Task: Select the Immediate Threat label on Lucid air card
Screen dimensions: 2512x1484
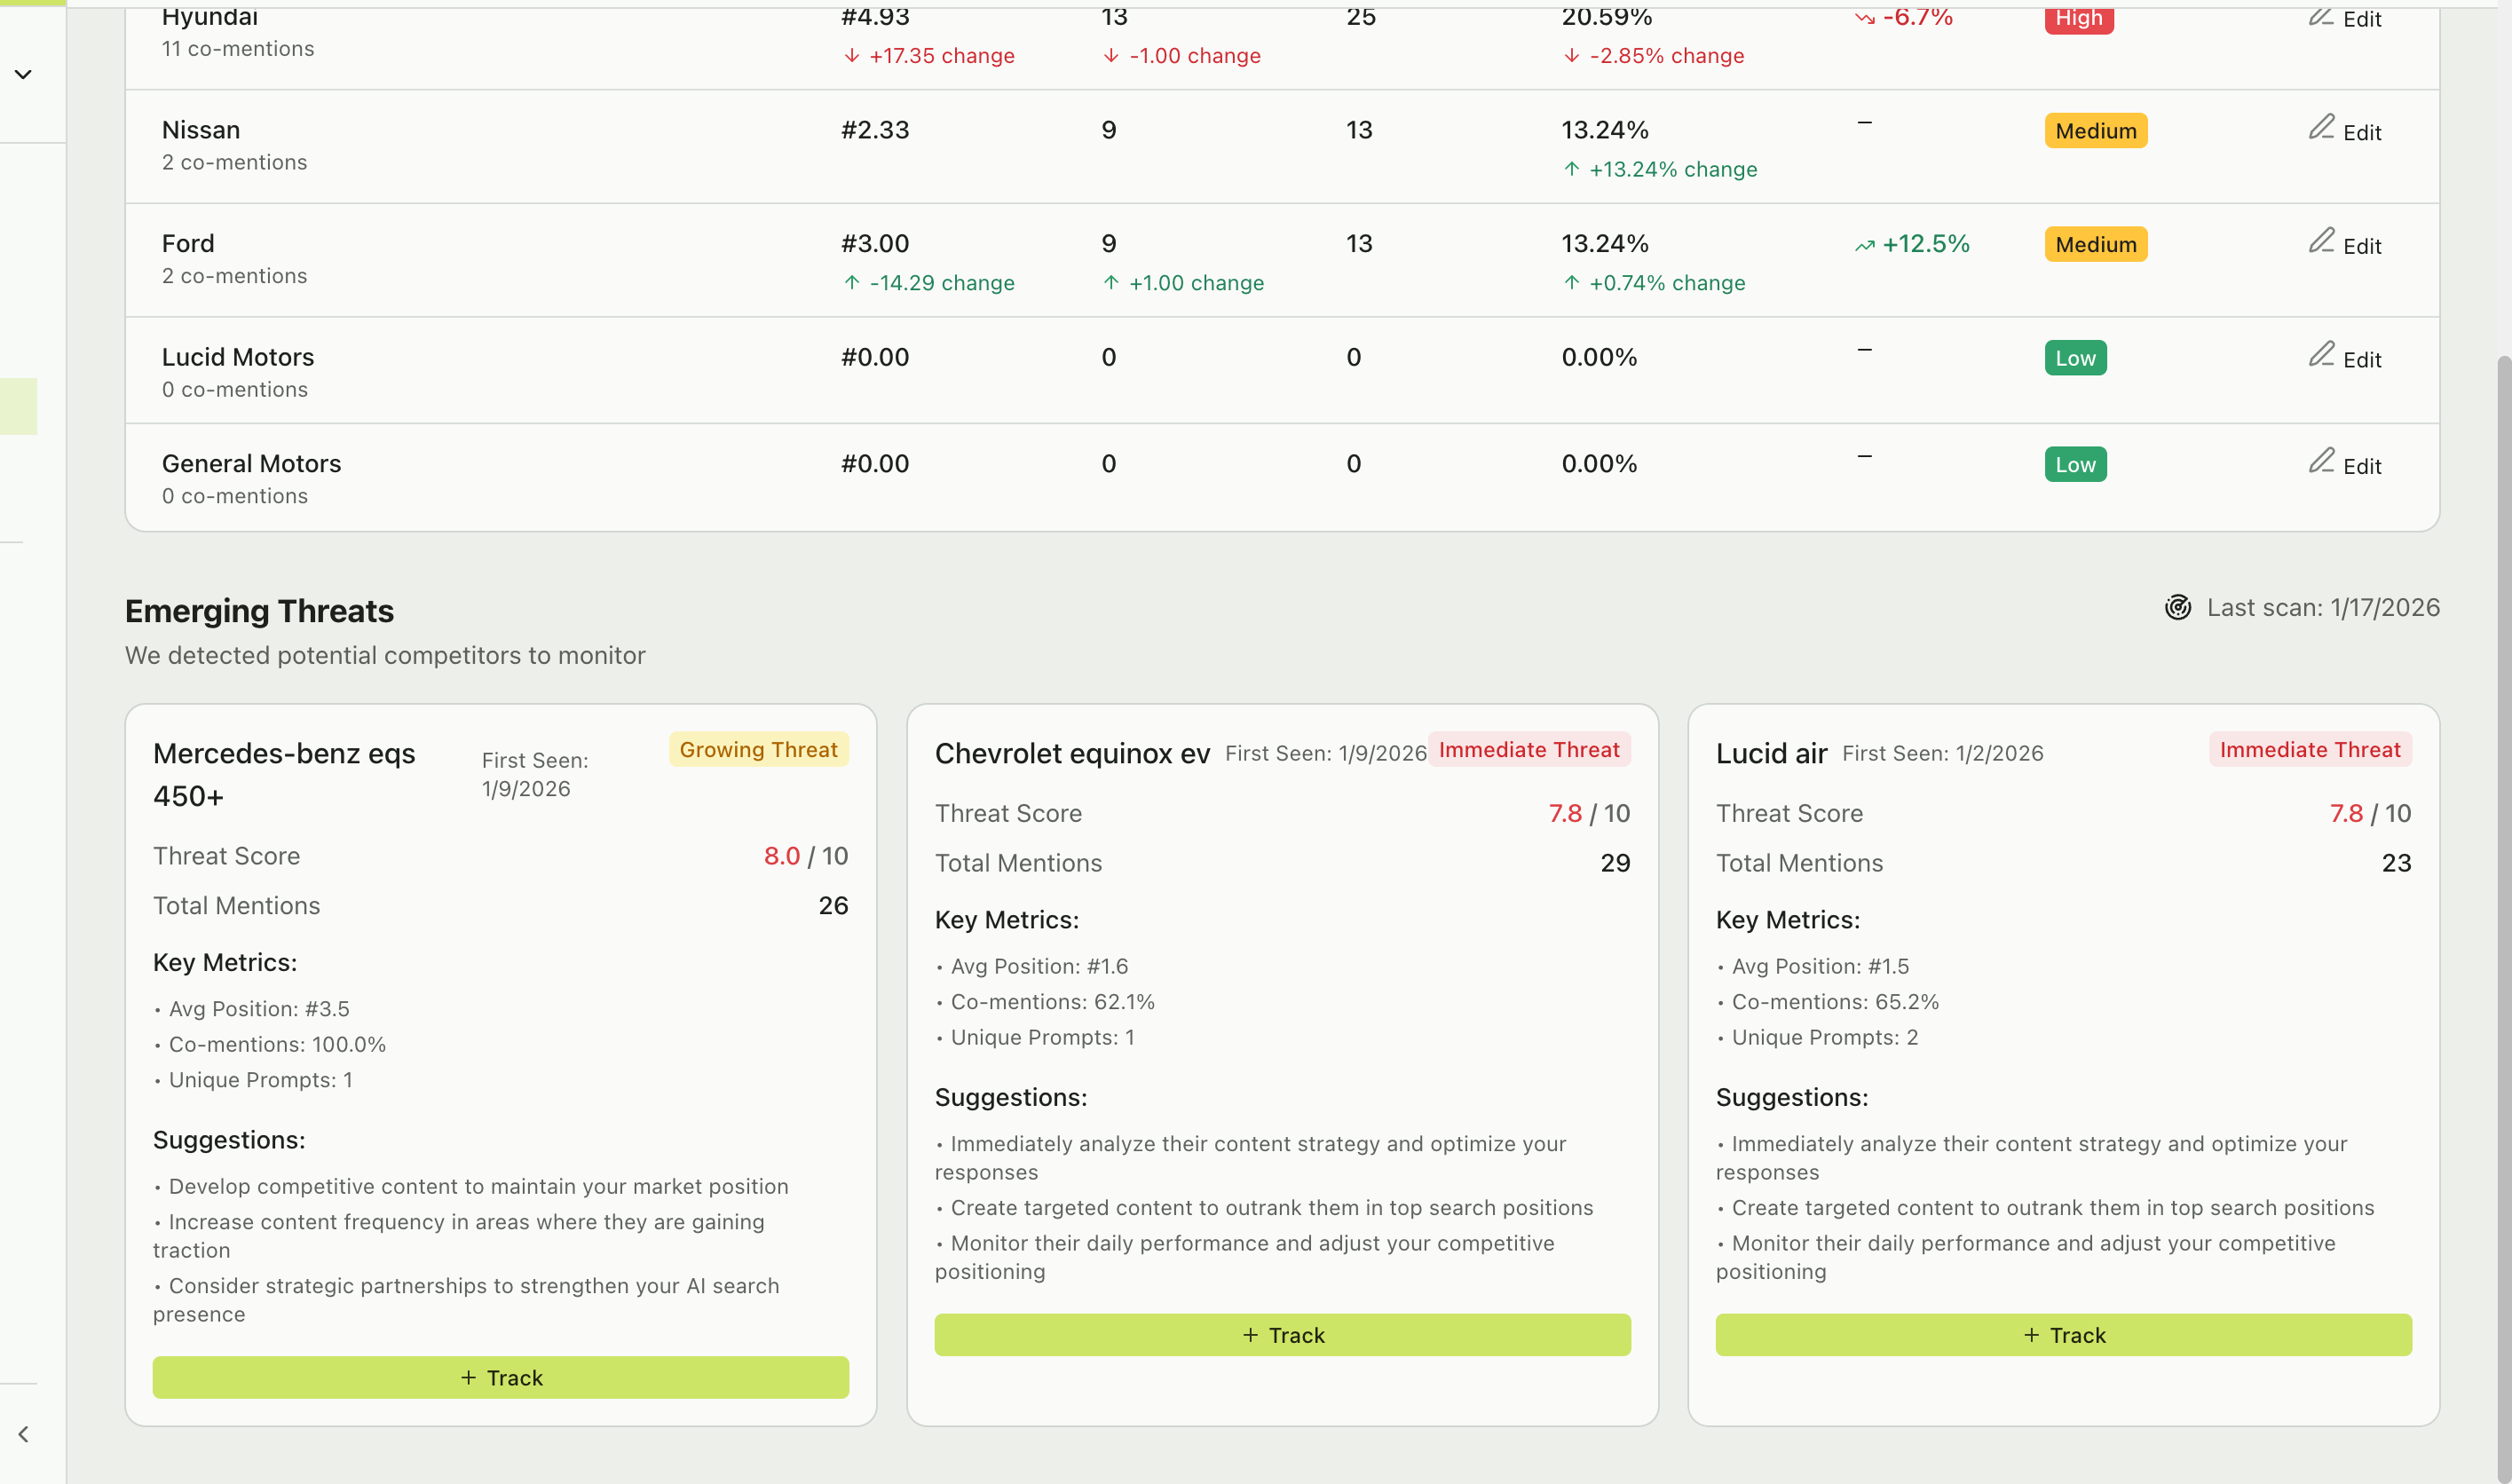Action: (2310, 749)
